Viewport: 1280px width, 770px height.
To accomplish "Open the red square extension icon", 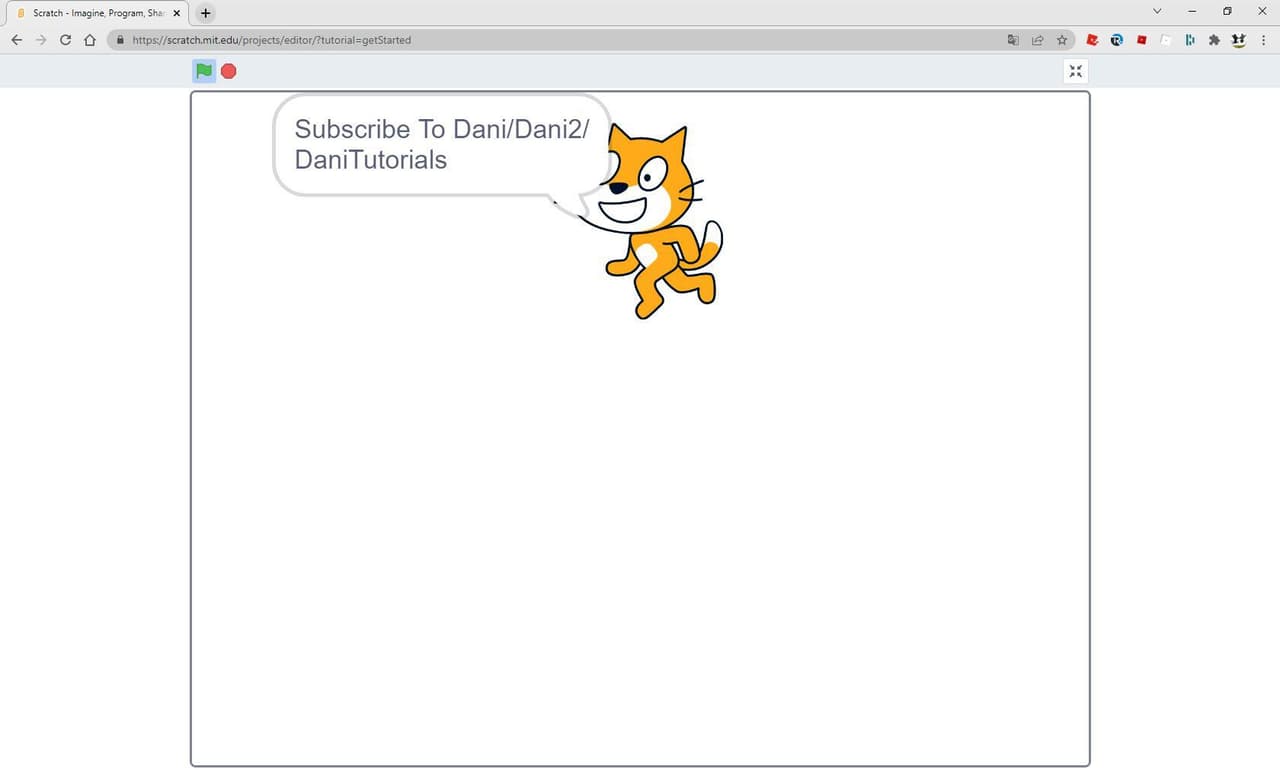I will (x=1141, y=40).
